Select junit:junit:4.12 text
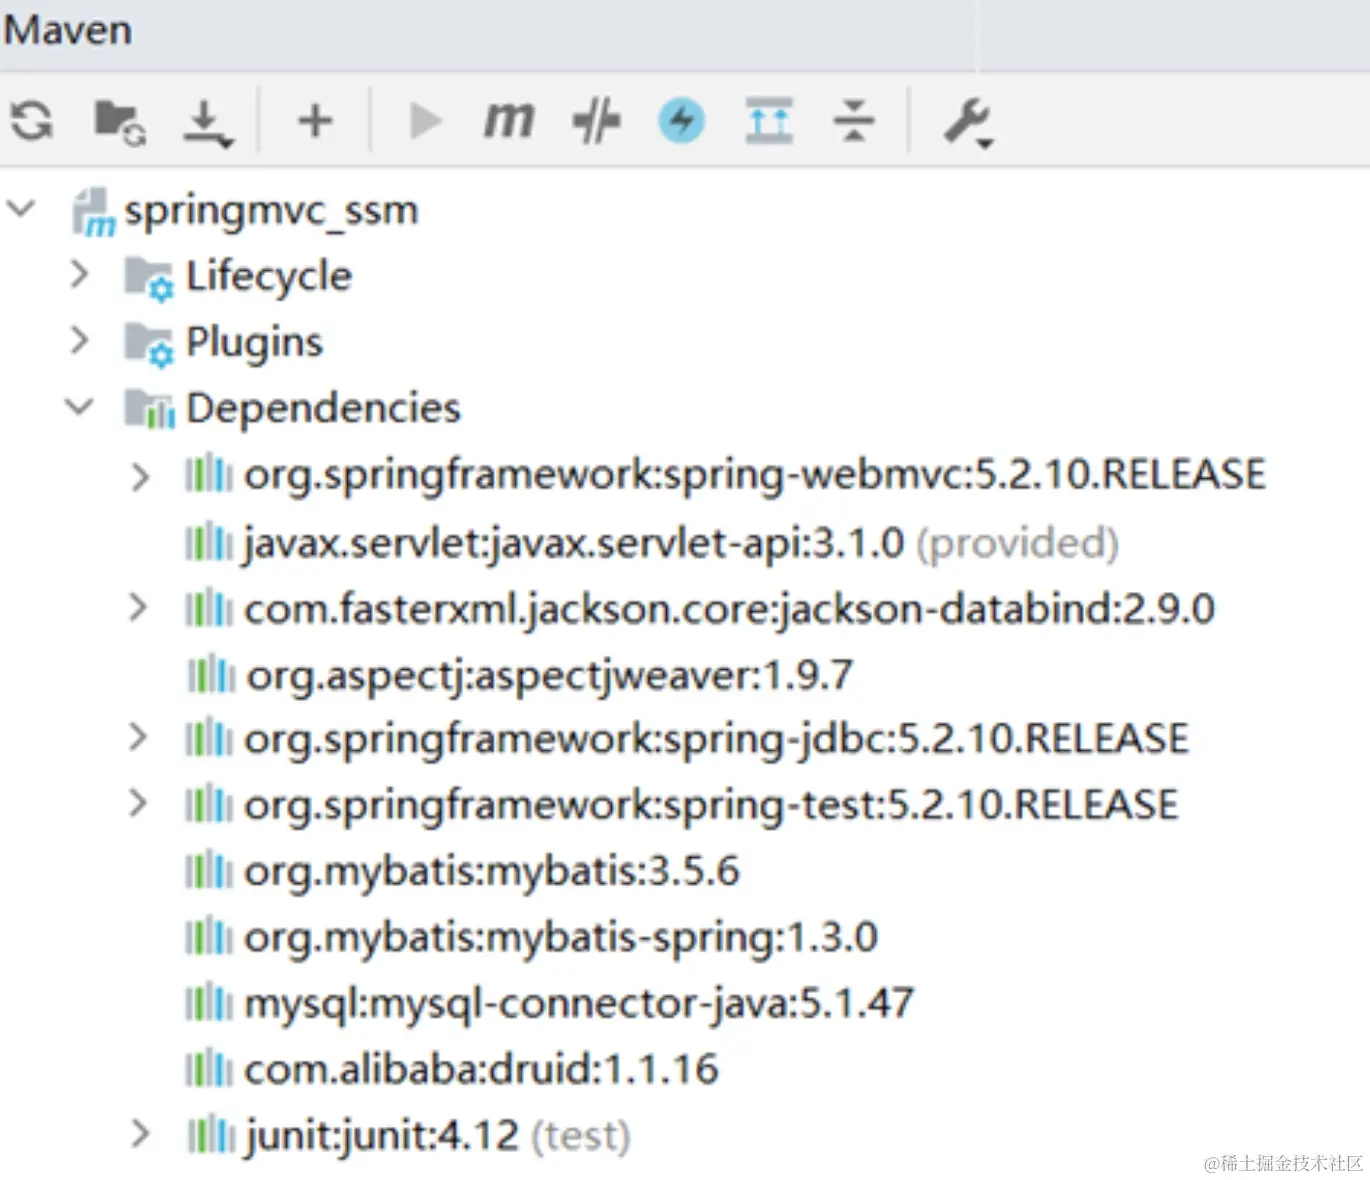 pos(383,1136)
